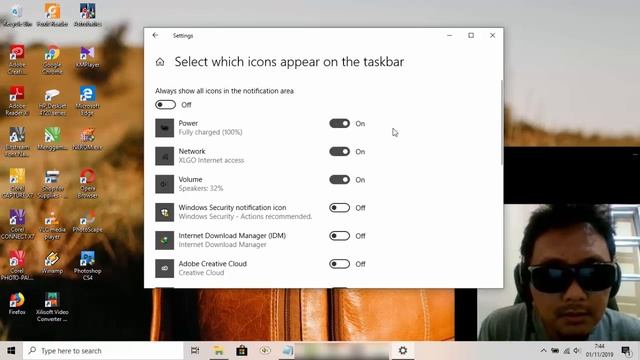Select the VLC media player shortcut
640x360 pixels.
pos(52,224)
